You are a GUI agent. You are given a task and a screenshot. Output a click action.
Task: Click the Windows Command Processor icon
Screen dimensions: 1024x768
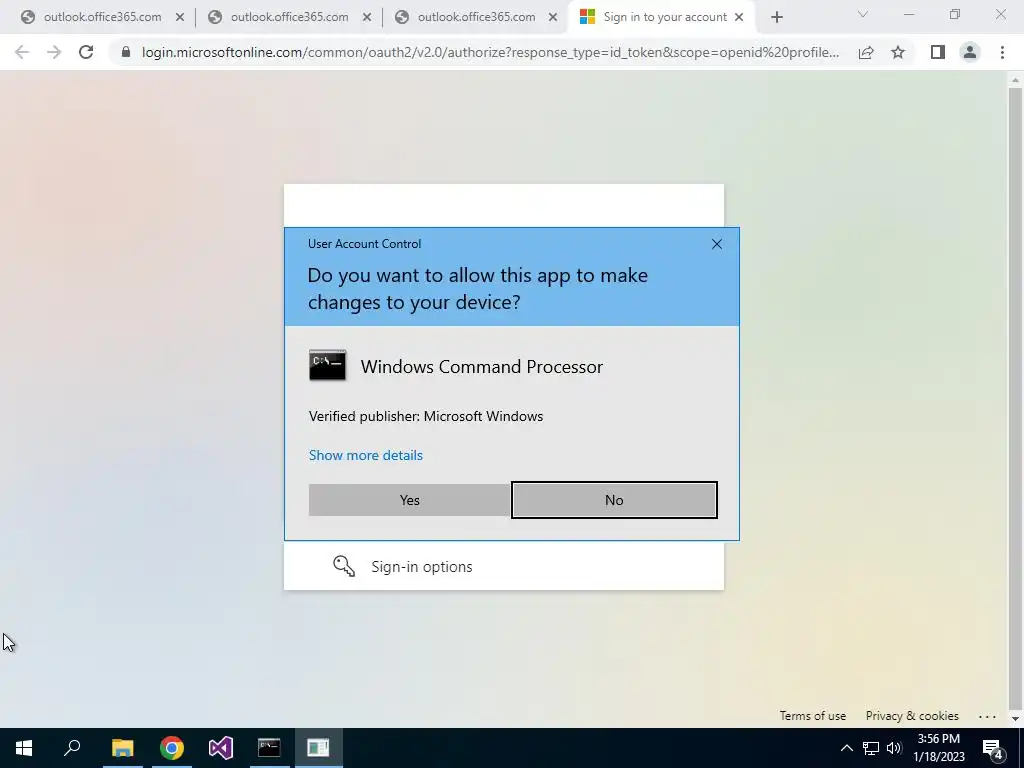tap(327, 366)
